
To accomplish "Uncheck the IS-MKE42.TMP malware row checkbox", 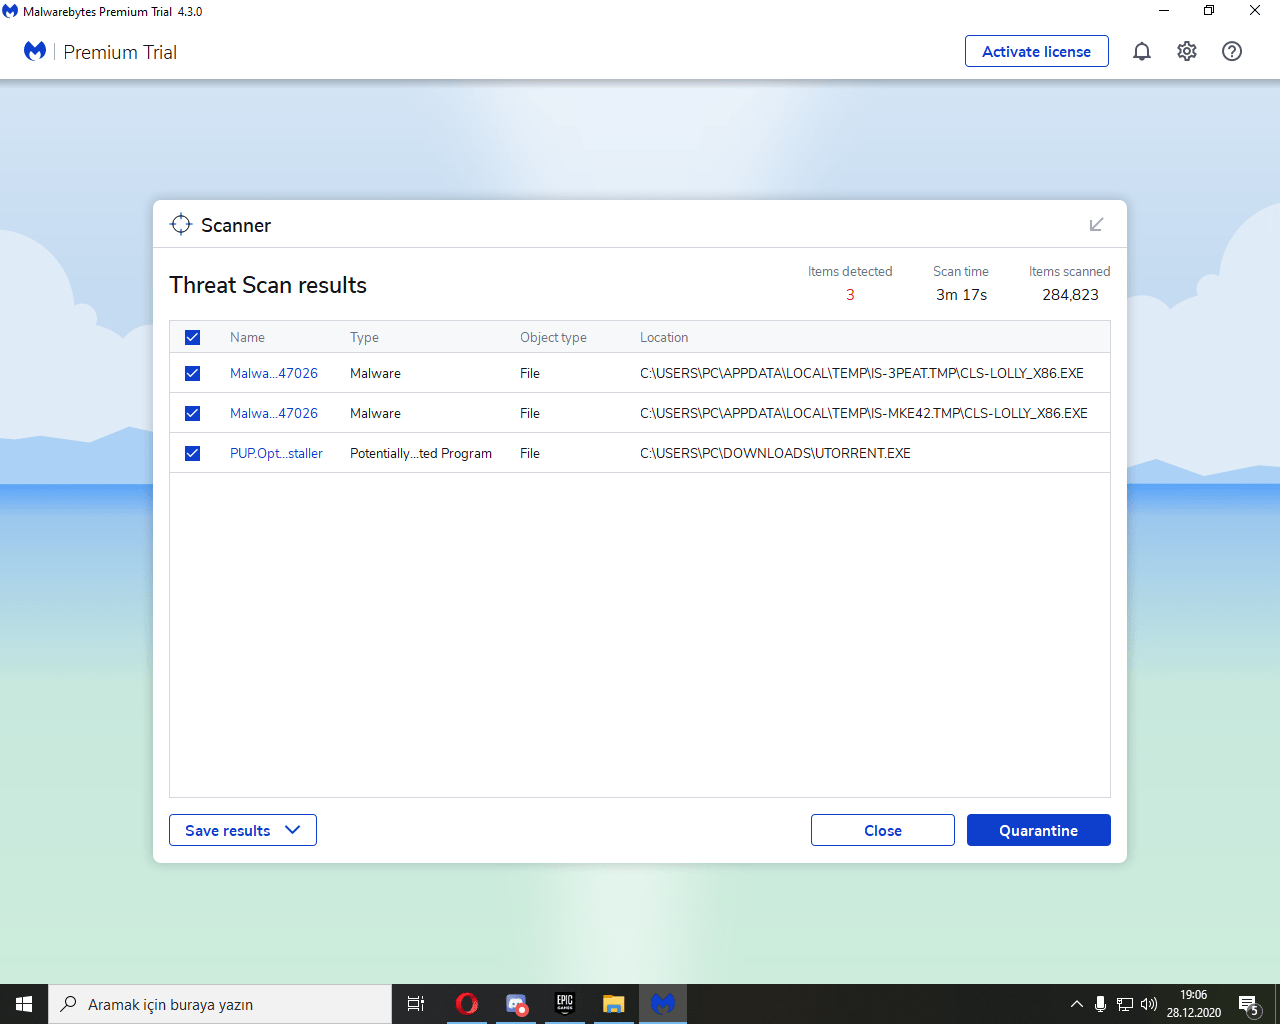I will tap(193, 414).
